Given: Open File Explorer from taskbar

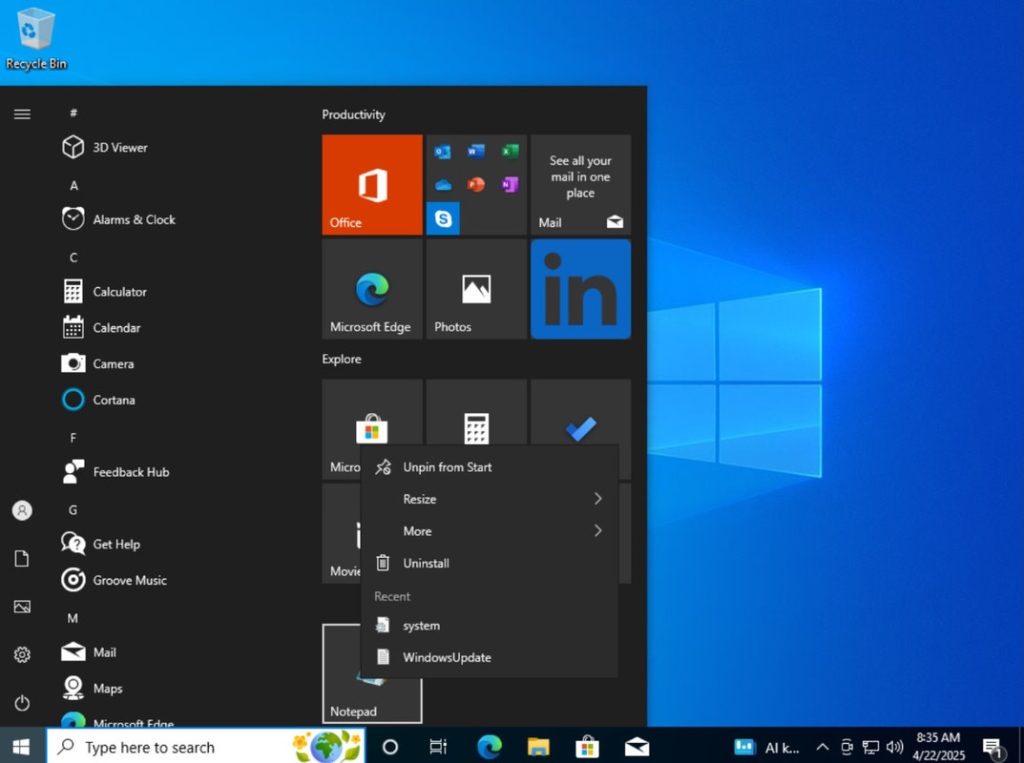Looking at the screenshot, I should [538, 746].
